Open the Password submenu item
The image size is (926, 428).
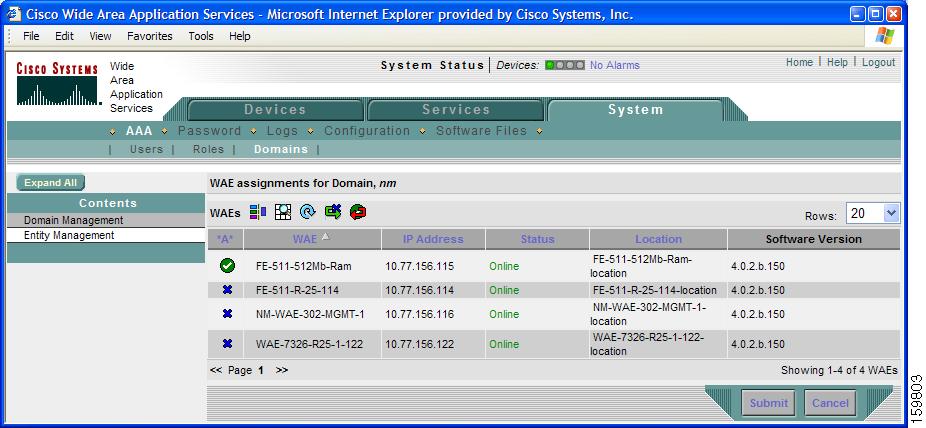pos(210,131)
